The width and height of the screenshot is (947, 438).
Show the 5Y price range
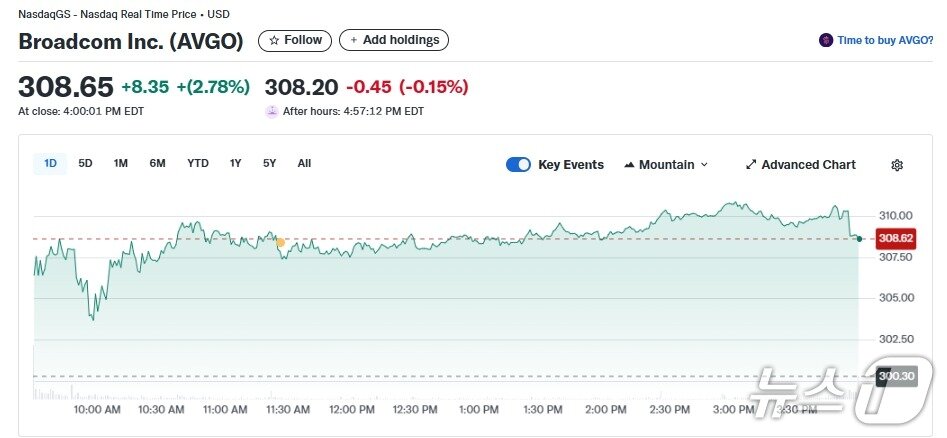pos(269,163)
